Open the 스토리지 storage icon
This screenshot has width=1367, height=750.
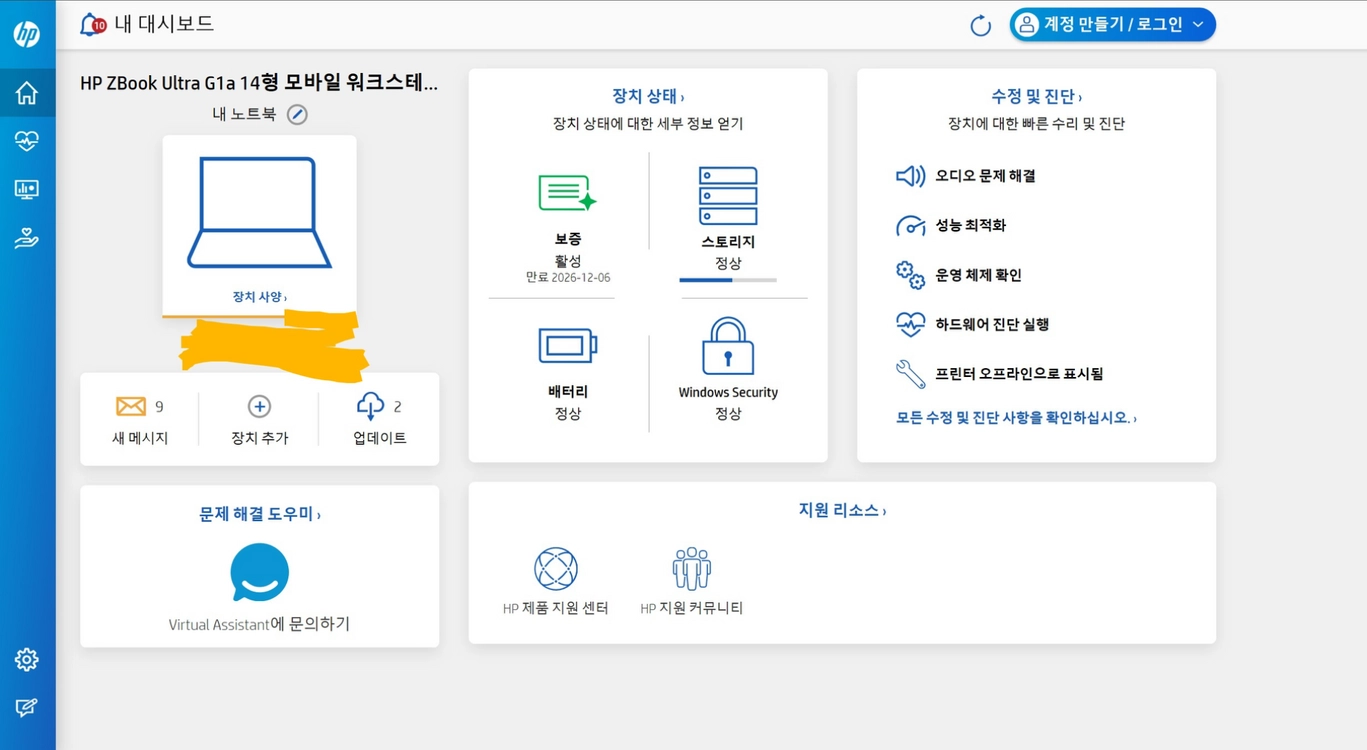coord(728,196)
